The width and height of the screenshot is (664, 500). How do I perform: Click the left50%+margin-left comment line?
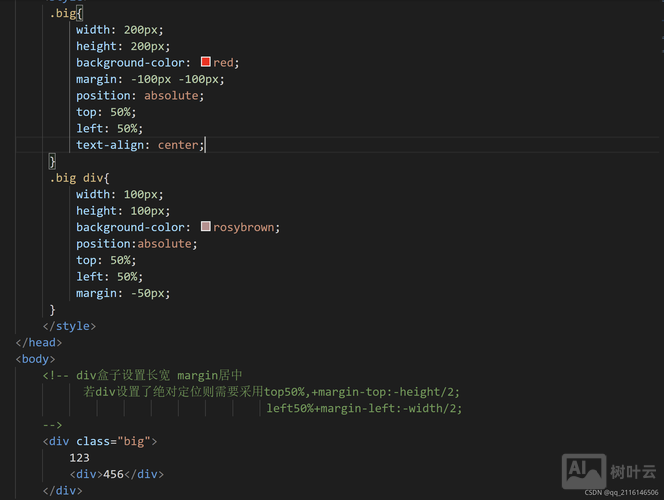pyautogui.click(x=364, y=408)
